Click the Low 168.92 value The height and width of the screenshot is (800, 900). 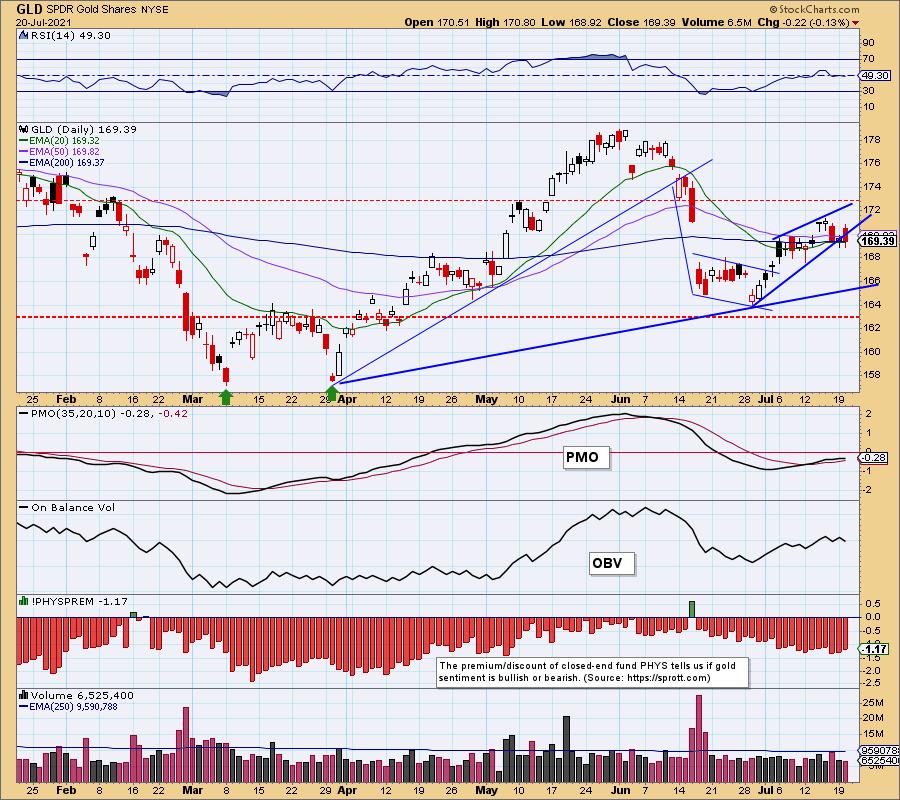coord(572,22)
